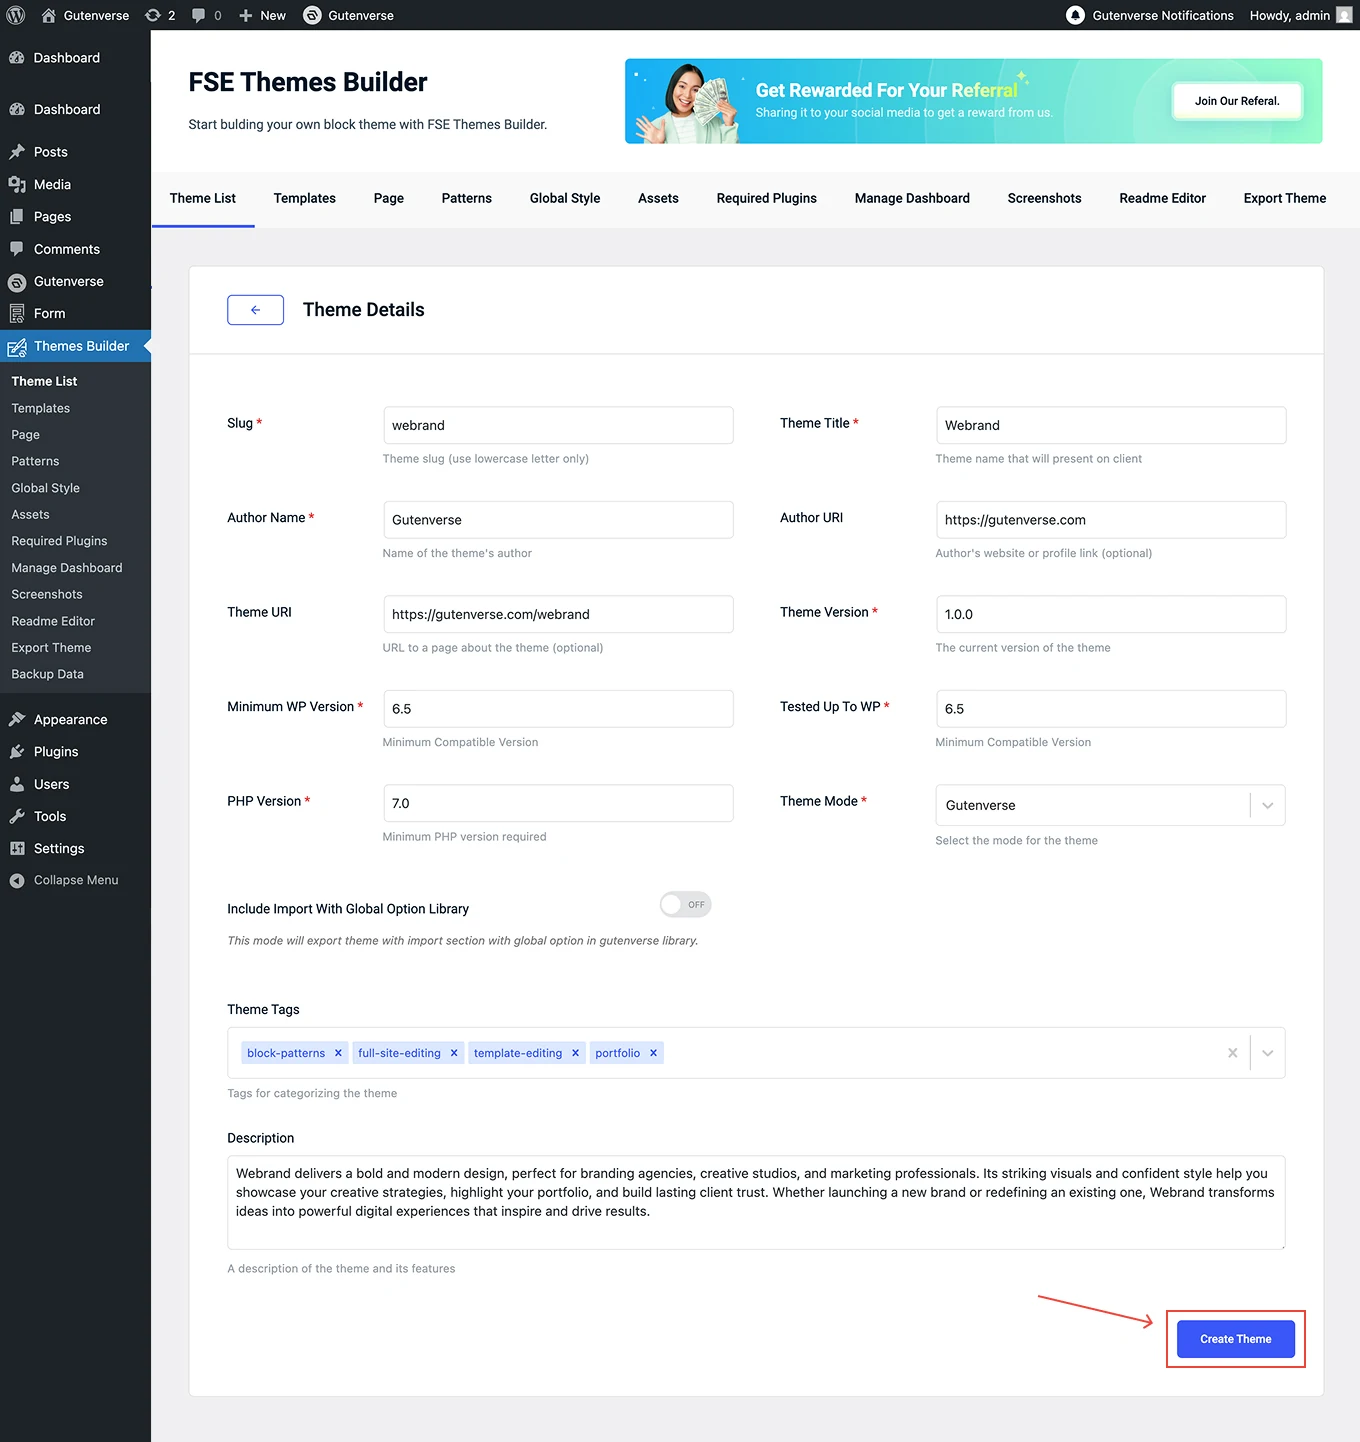The height and width of the screenshot is (1442, 1360).
Task: Open the New content menu in admin bar
Action: tap(263, 15)
